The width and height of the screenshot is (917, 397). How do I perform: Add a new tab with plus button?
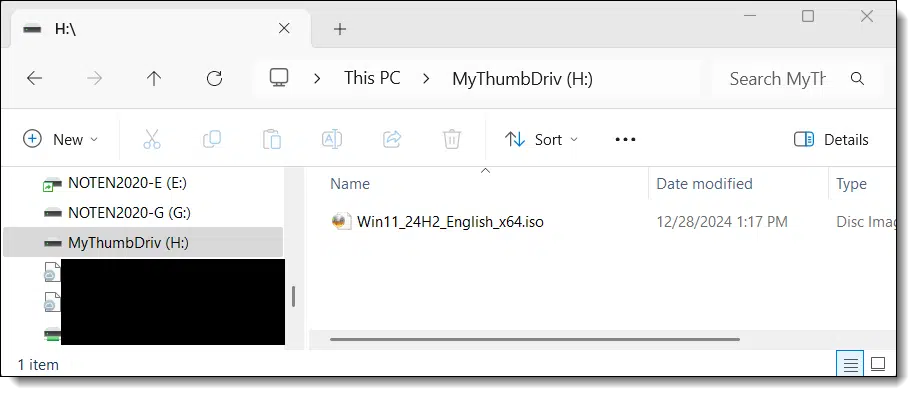(x=340, y=29)
